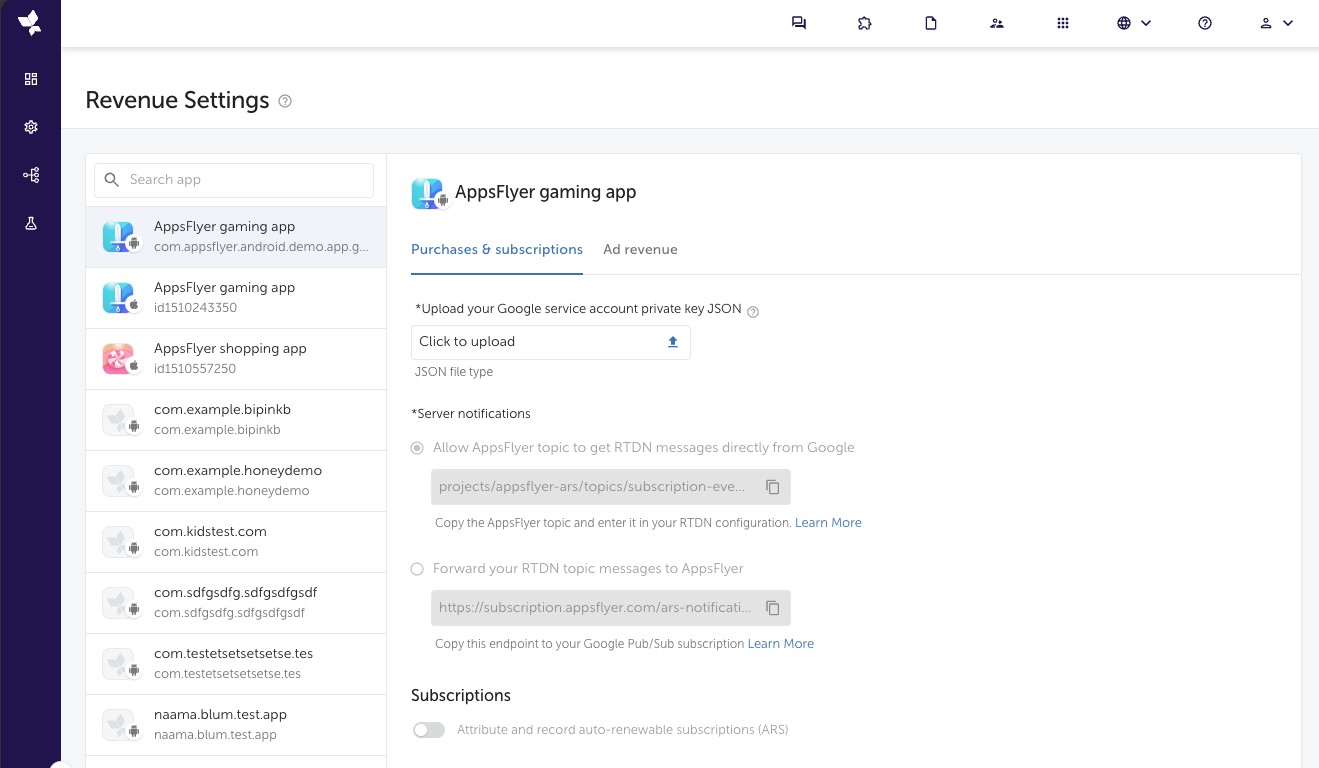Click help icon next to Revenue Settings title
This screenshot has width=1319, height=768.
(x=285, y=101)
